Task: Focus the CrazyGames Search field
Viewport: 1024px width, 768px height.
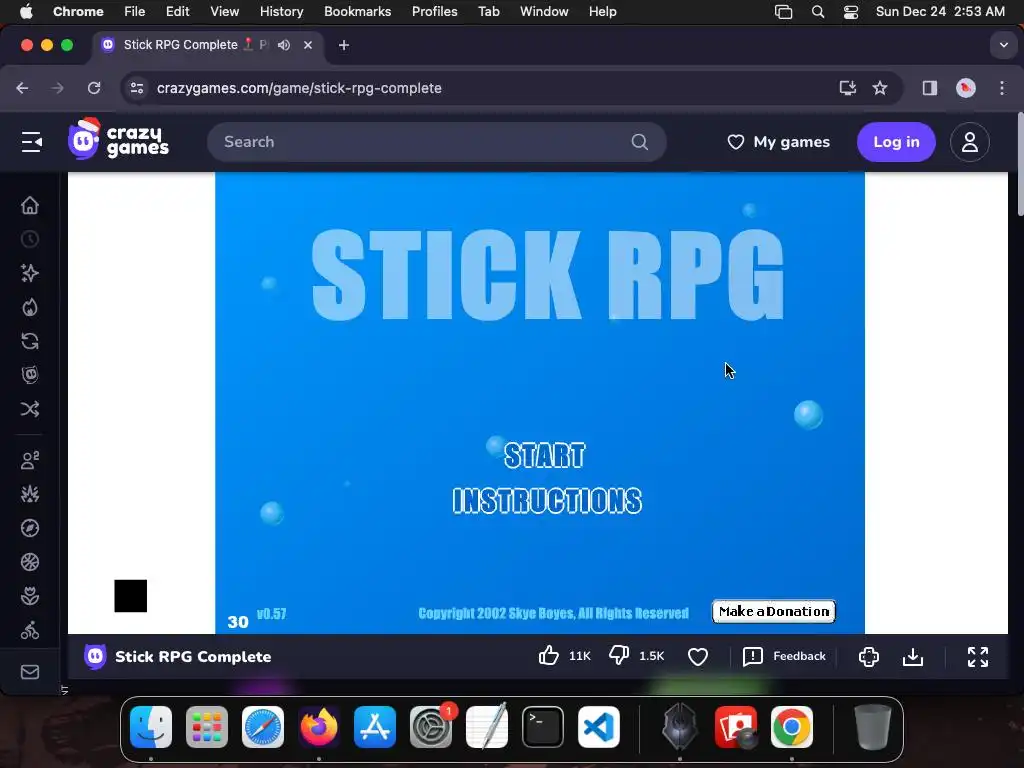Action: click(436, 142)
